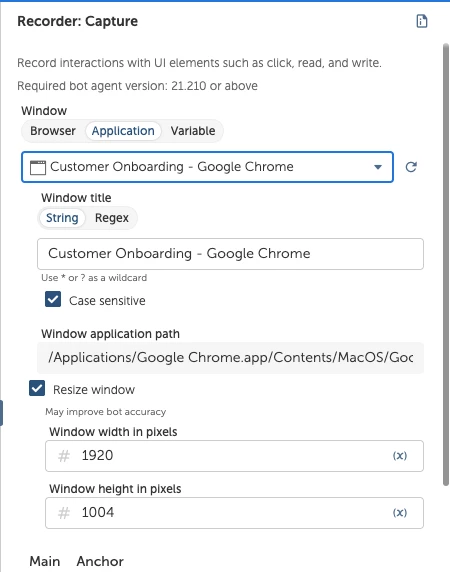
Task: Insert variable in Window height field
Action: pos(400,513)
